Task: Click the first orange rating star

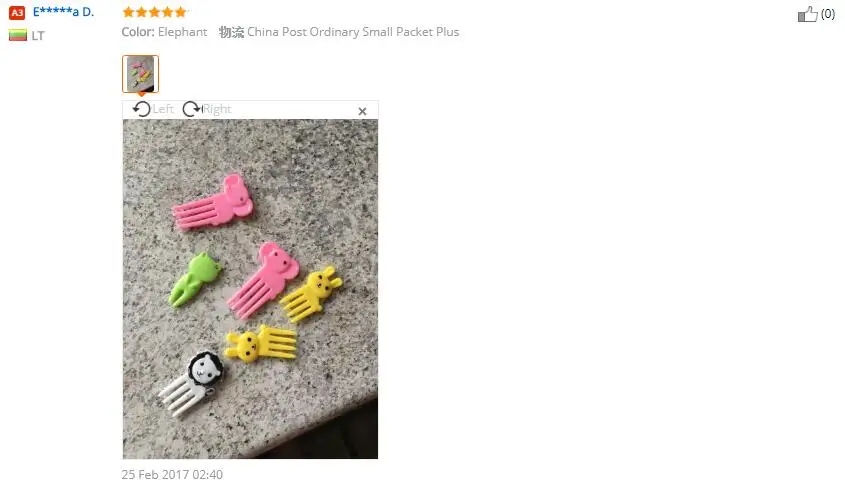Action: pos(128,12)
